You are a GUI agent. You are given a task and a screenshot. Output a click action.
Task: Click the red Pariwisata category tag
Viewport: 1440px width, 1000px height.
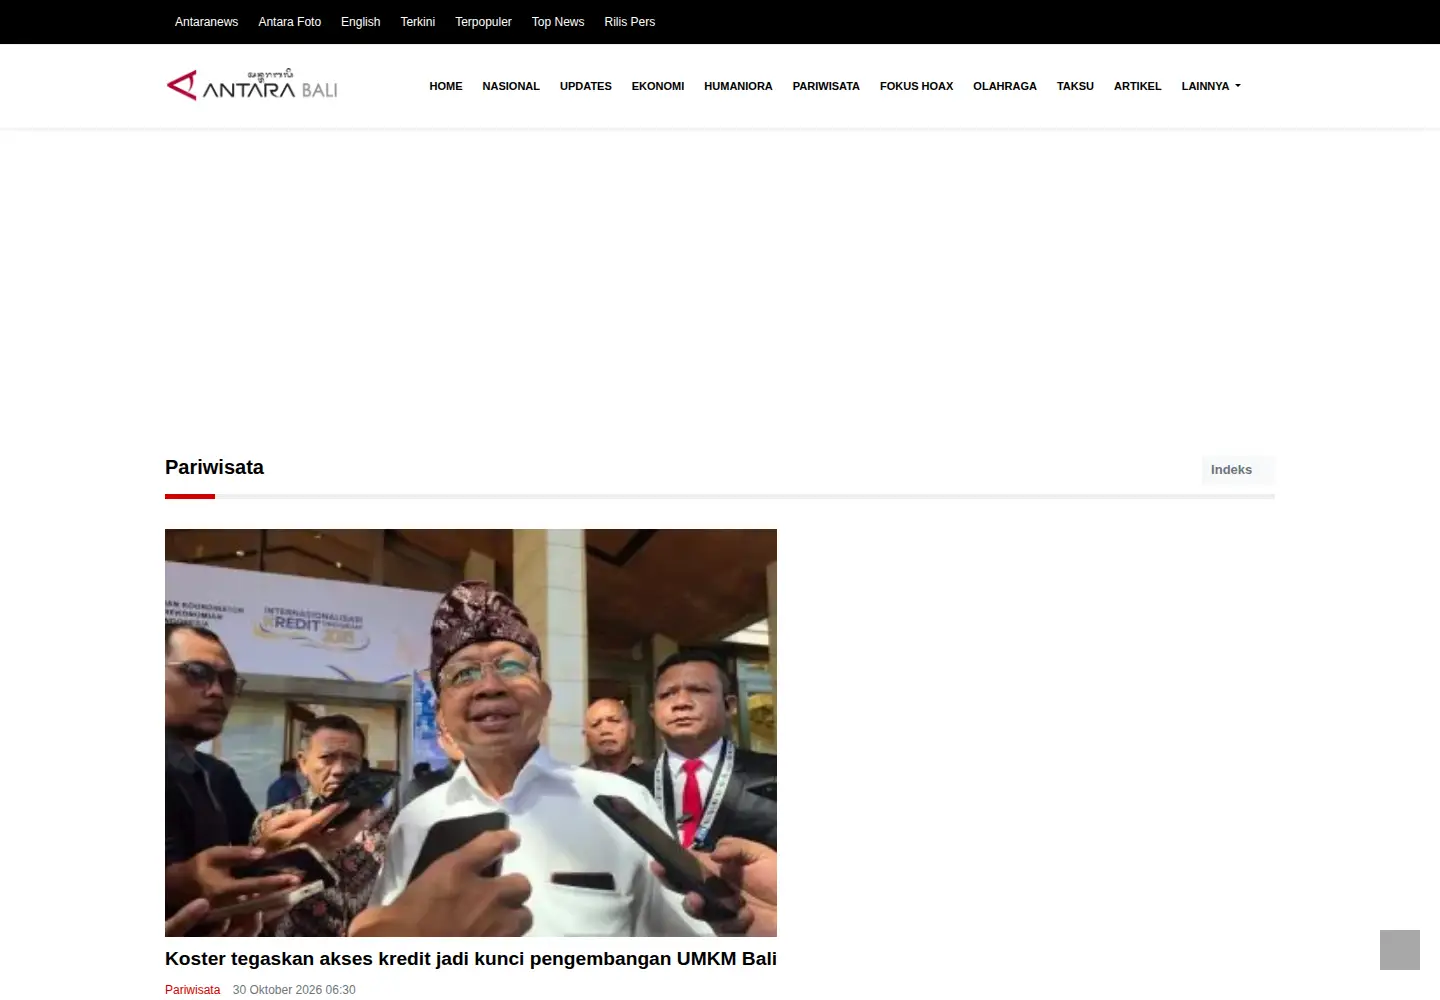[x=192, y=990]
